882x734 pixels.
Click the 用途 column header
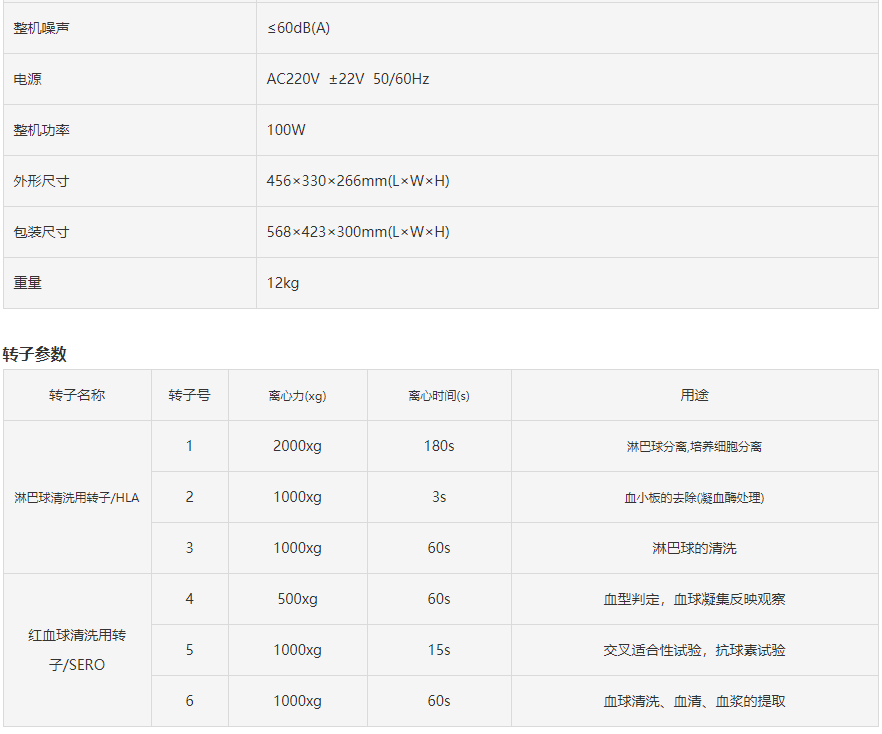pyautogui.click(x=694, y=395)
